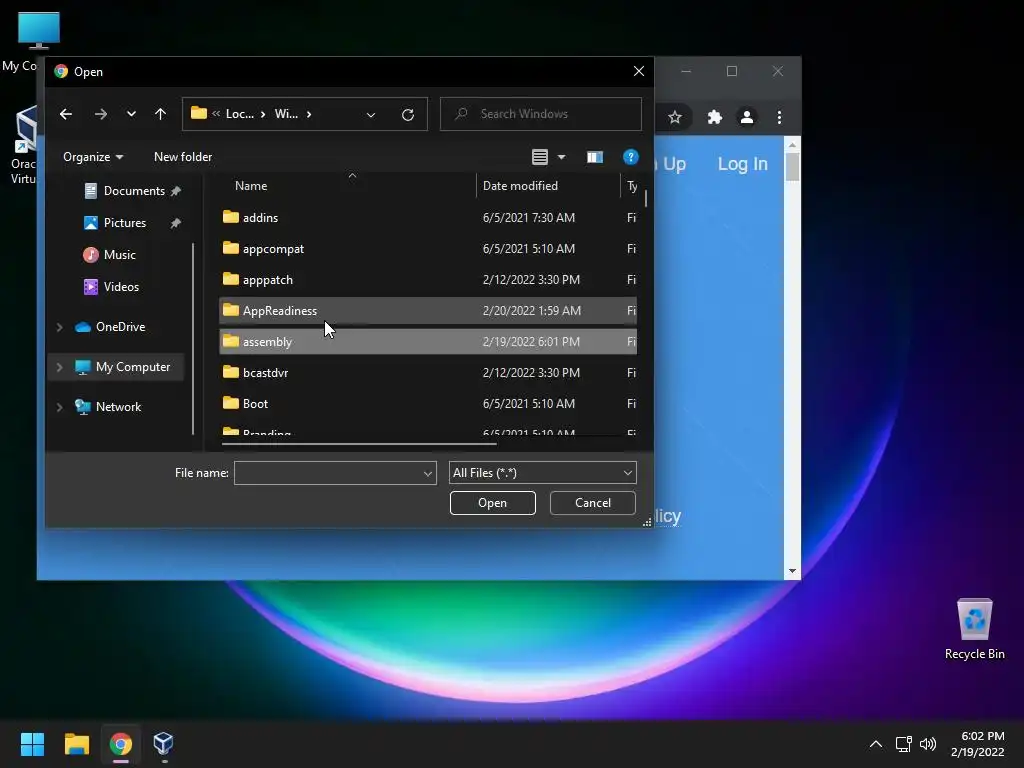Select the AppReadiness folder

point(428,311)
